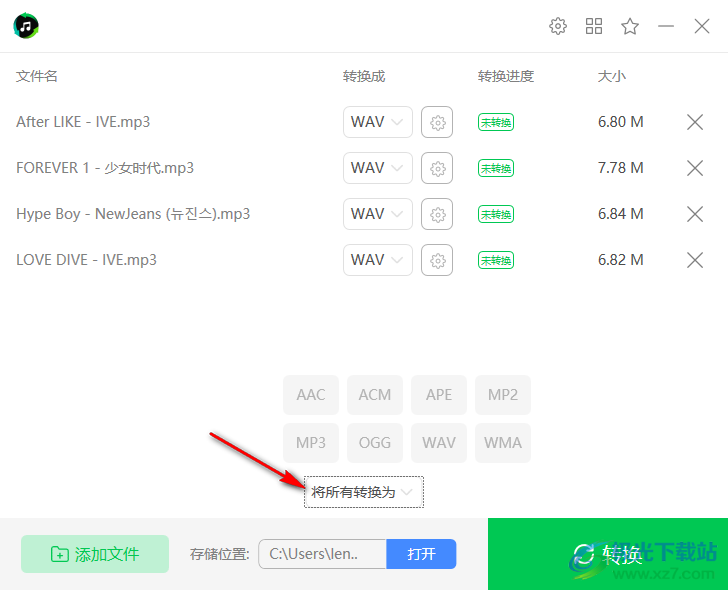Click 未转换 status badge for Hype Boy
Screen dimensions: 728x590
[x=496, y=214]
